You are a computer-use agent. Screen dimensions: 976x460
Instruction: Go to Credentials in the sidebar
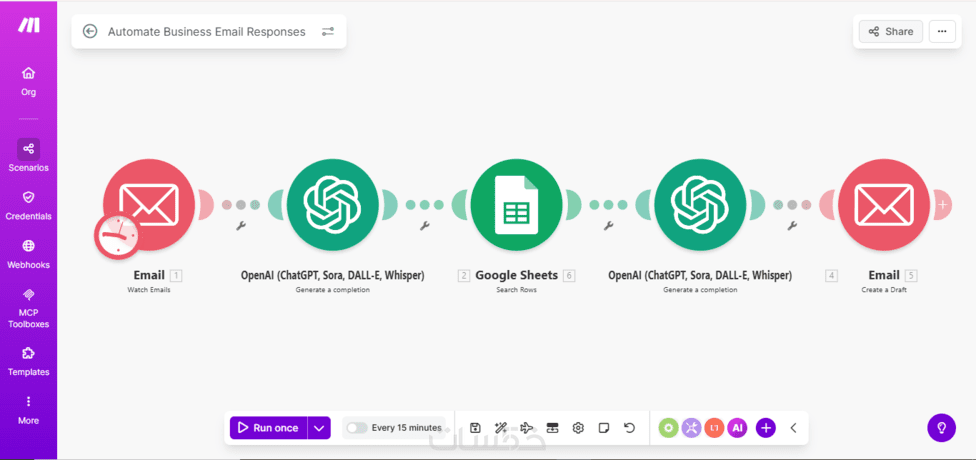(29, 206)
